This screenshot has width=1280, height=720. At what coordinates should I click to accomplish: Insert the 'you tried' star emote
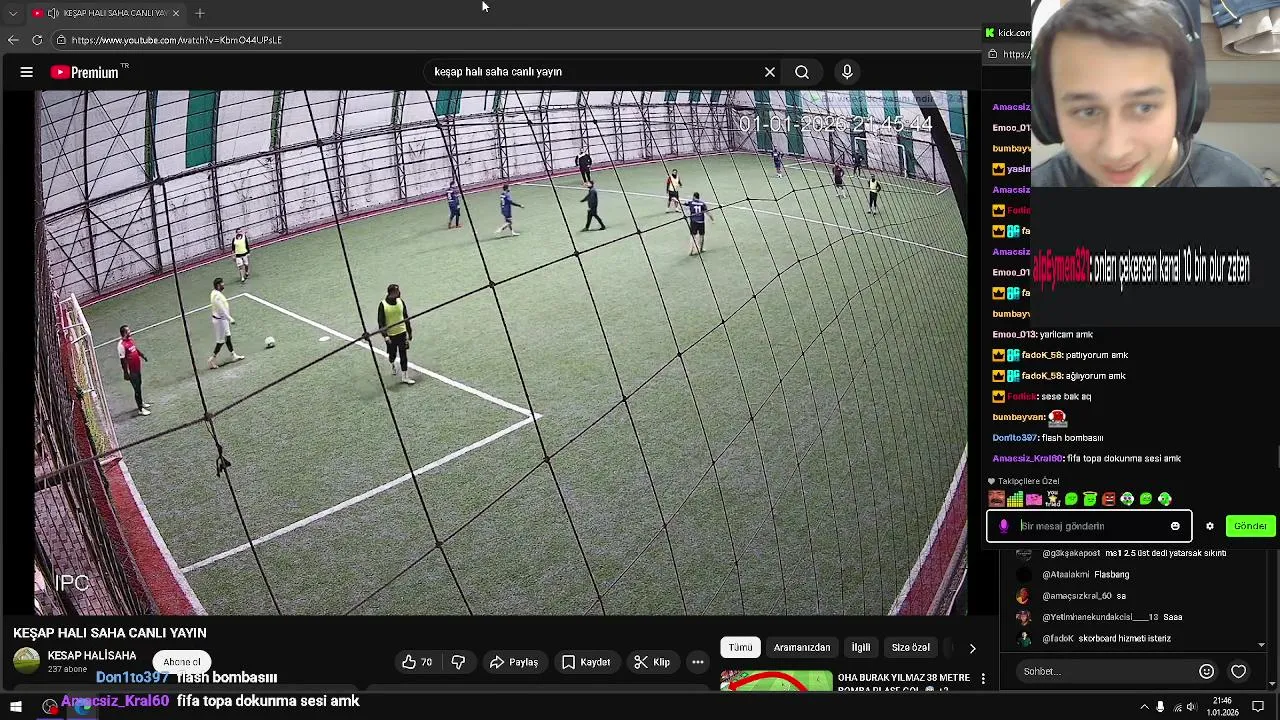tap(1053, 499)
